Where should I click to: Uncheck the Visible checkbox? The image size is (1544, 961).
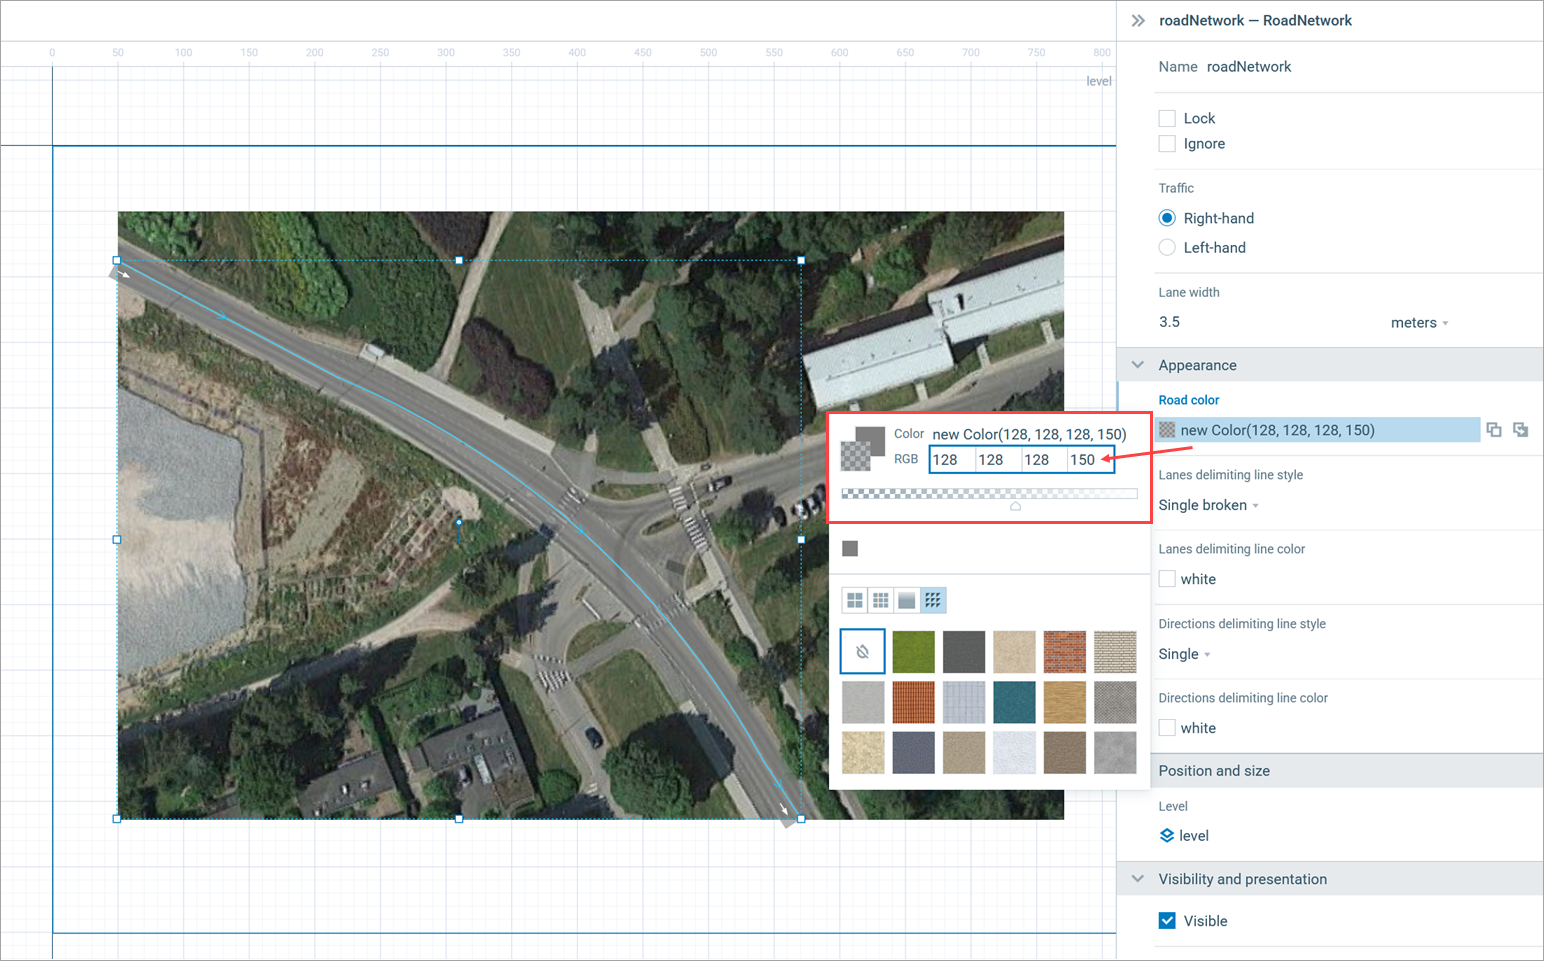(x=1167, y=921)
